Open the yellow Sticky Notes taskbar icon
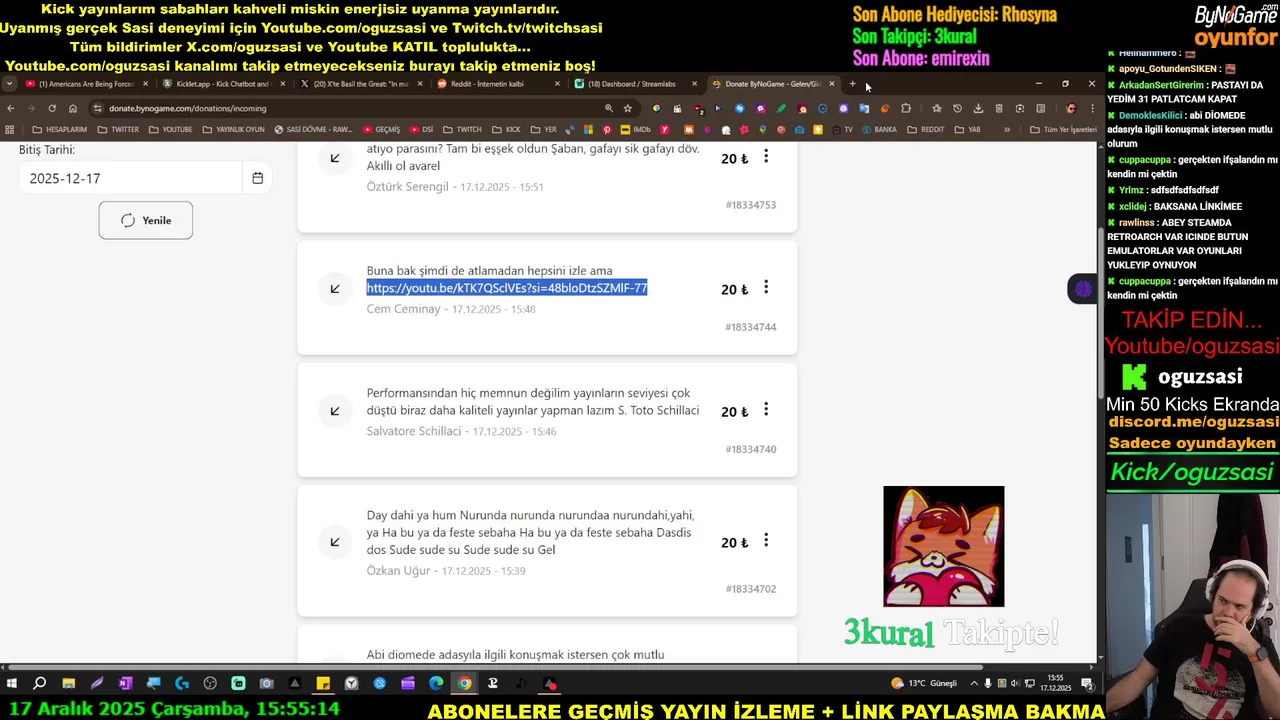 click(x=323, y=683)
